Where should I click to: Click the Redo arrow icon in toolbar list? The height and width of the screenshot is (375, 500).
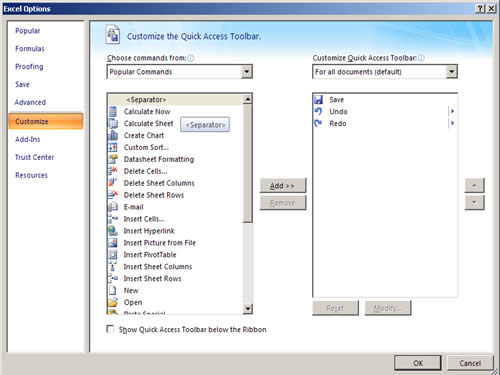pyautogui.click(x=319, y=123)
